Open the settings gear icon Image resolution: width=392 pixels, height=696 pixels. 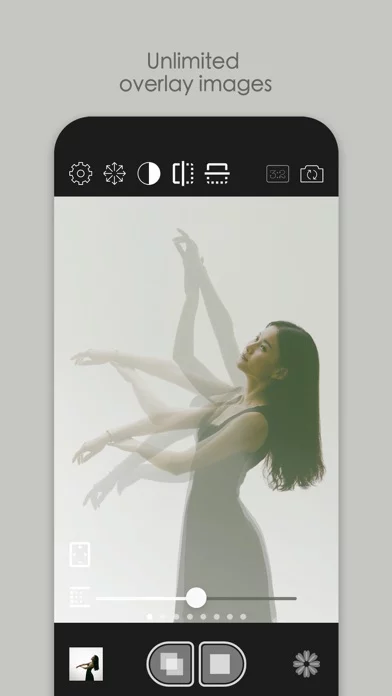pos(81,174)
